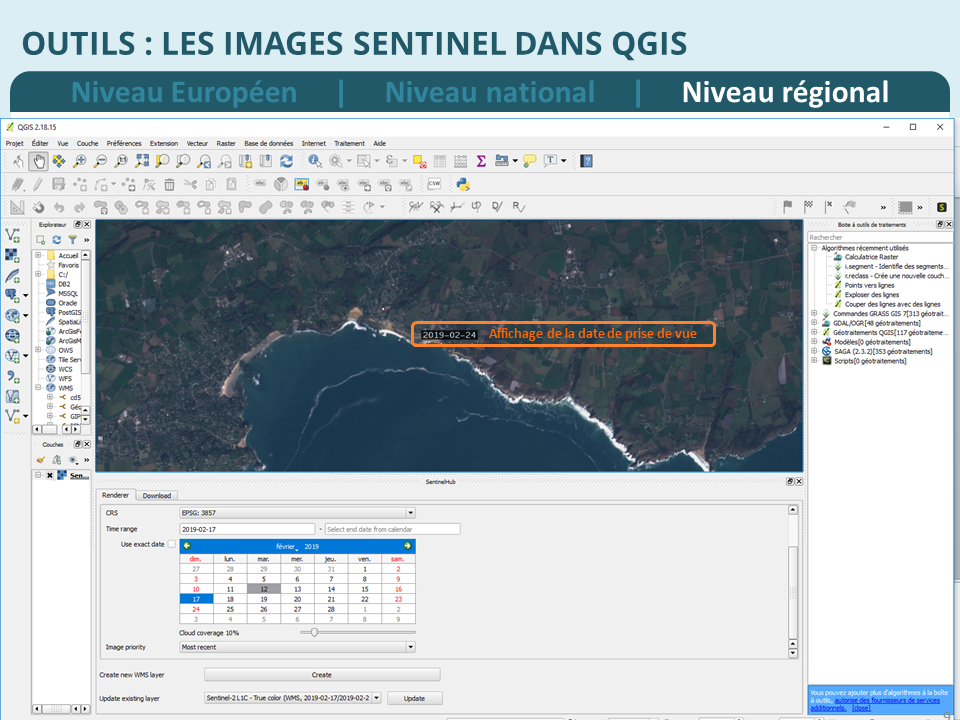Open the Raster menu
Screen dimensions: 960x720
226,143
